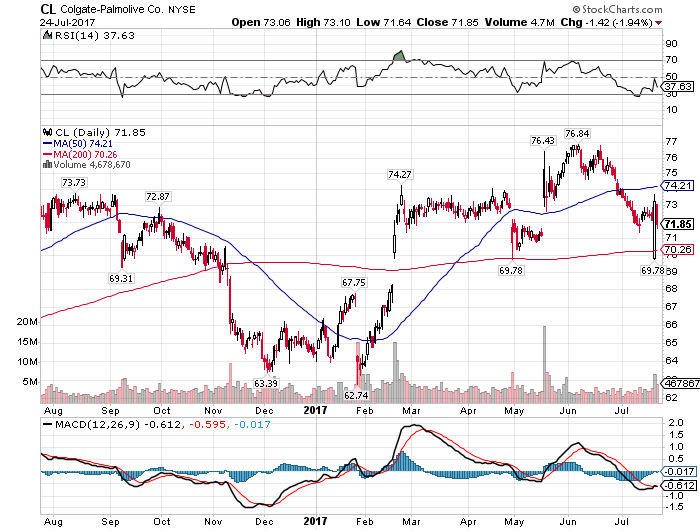Click the red 70.26 tag on price axis
This screenshot has height=530, width=700.
(x=678, y=249)
